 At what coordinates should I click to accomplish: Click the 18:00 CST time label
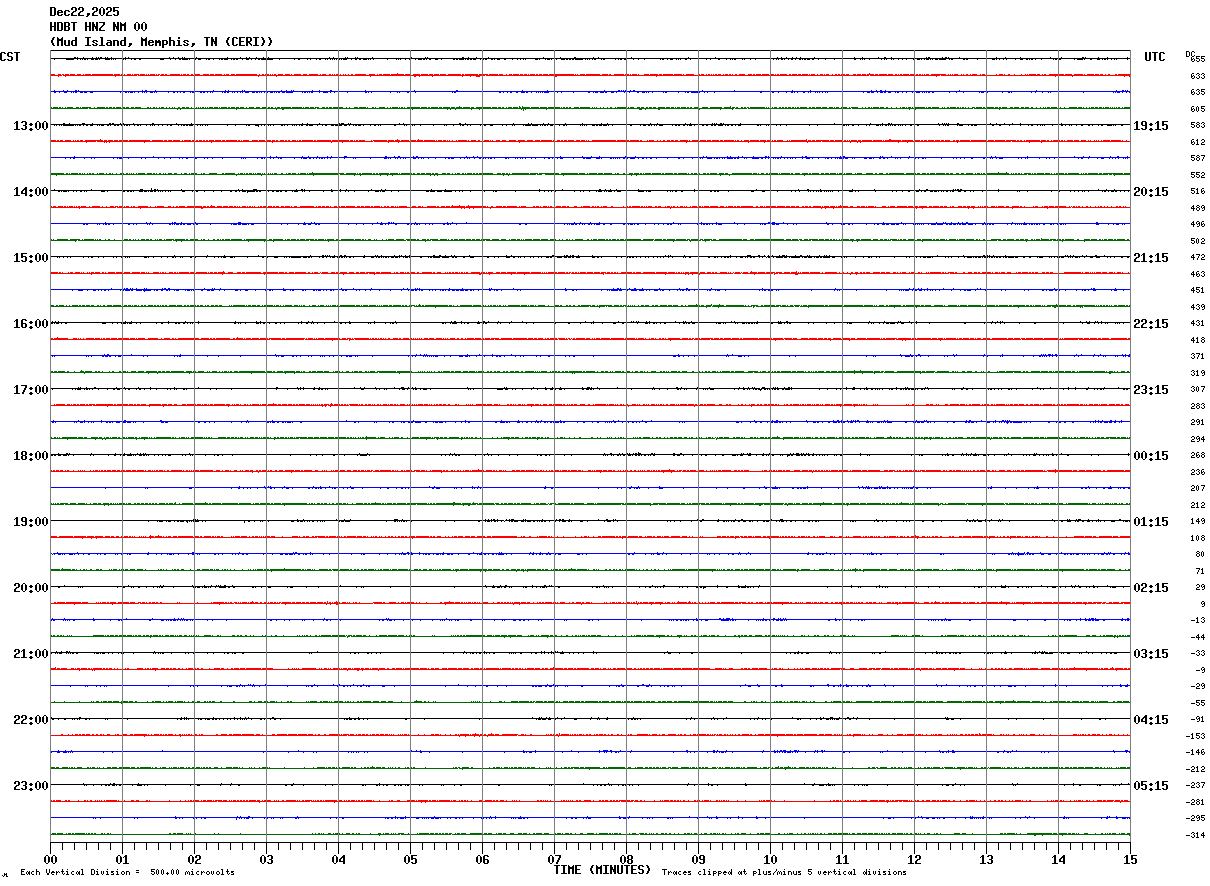(x=30, y=456)
